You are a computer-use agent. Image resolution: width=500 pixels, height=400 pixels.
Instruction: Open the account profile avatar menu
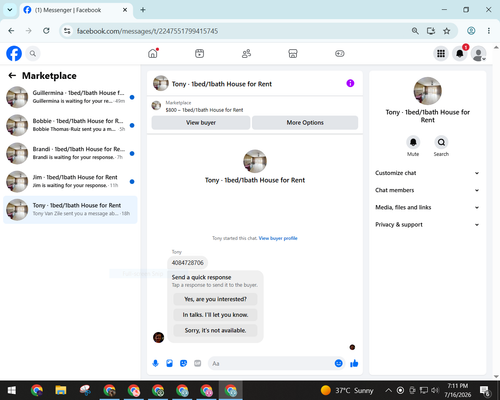(x=478, y=53)
